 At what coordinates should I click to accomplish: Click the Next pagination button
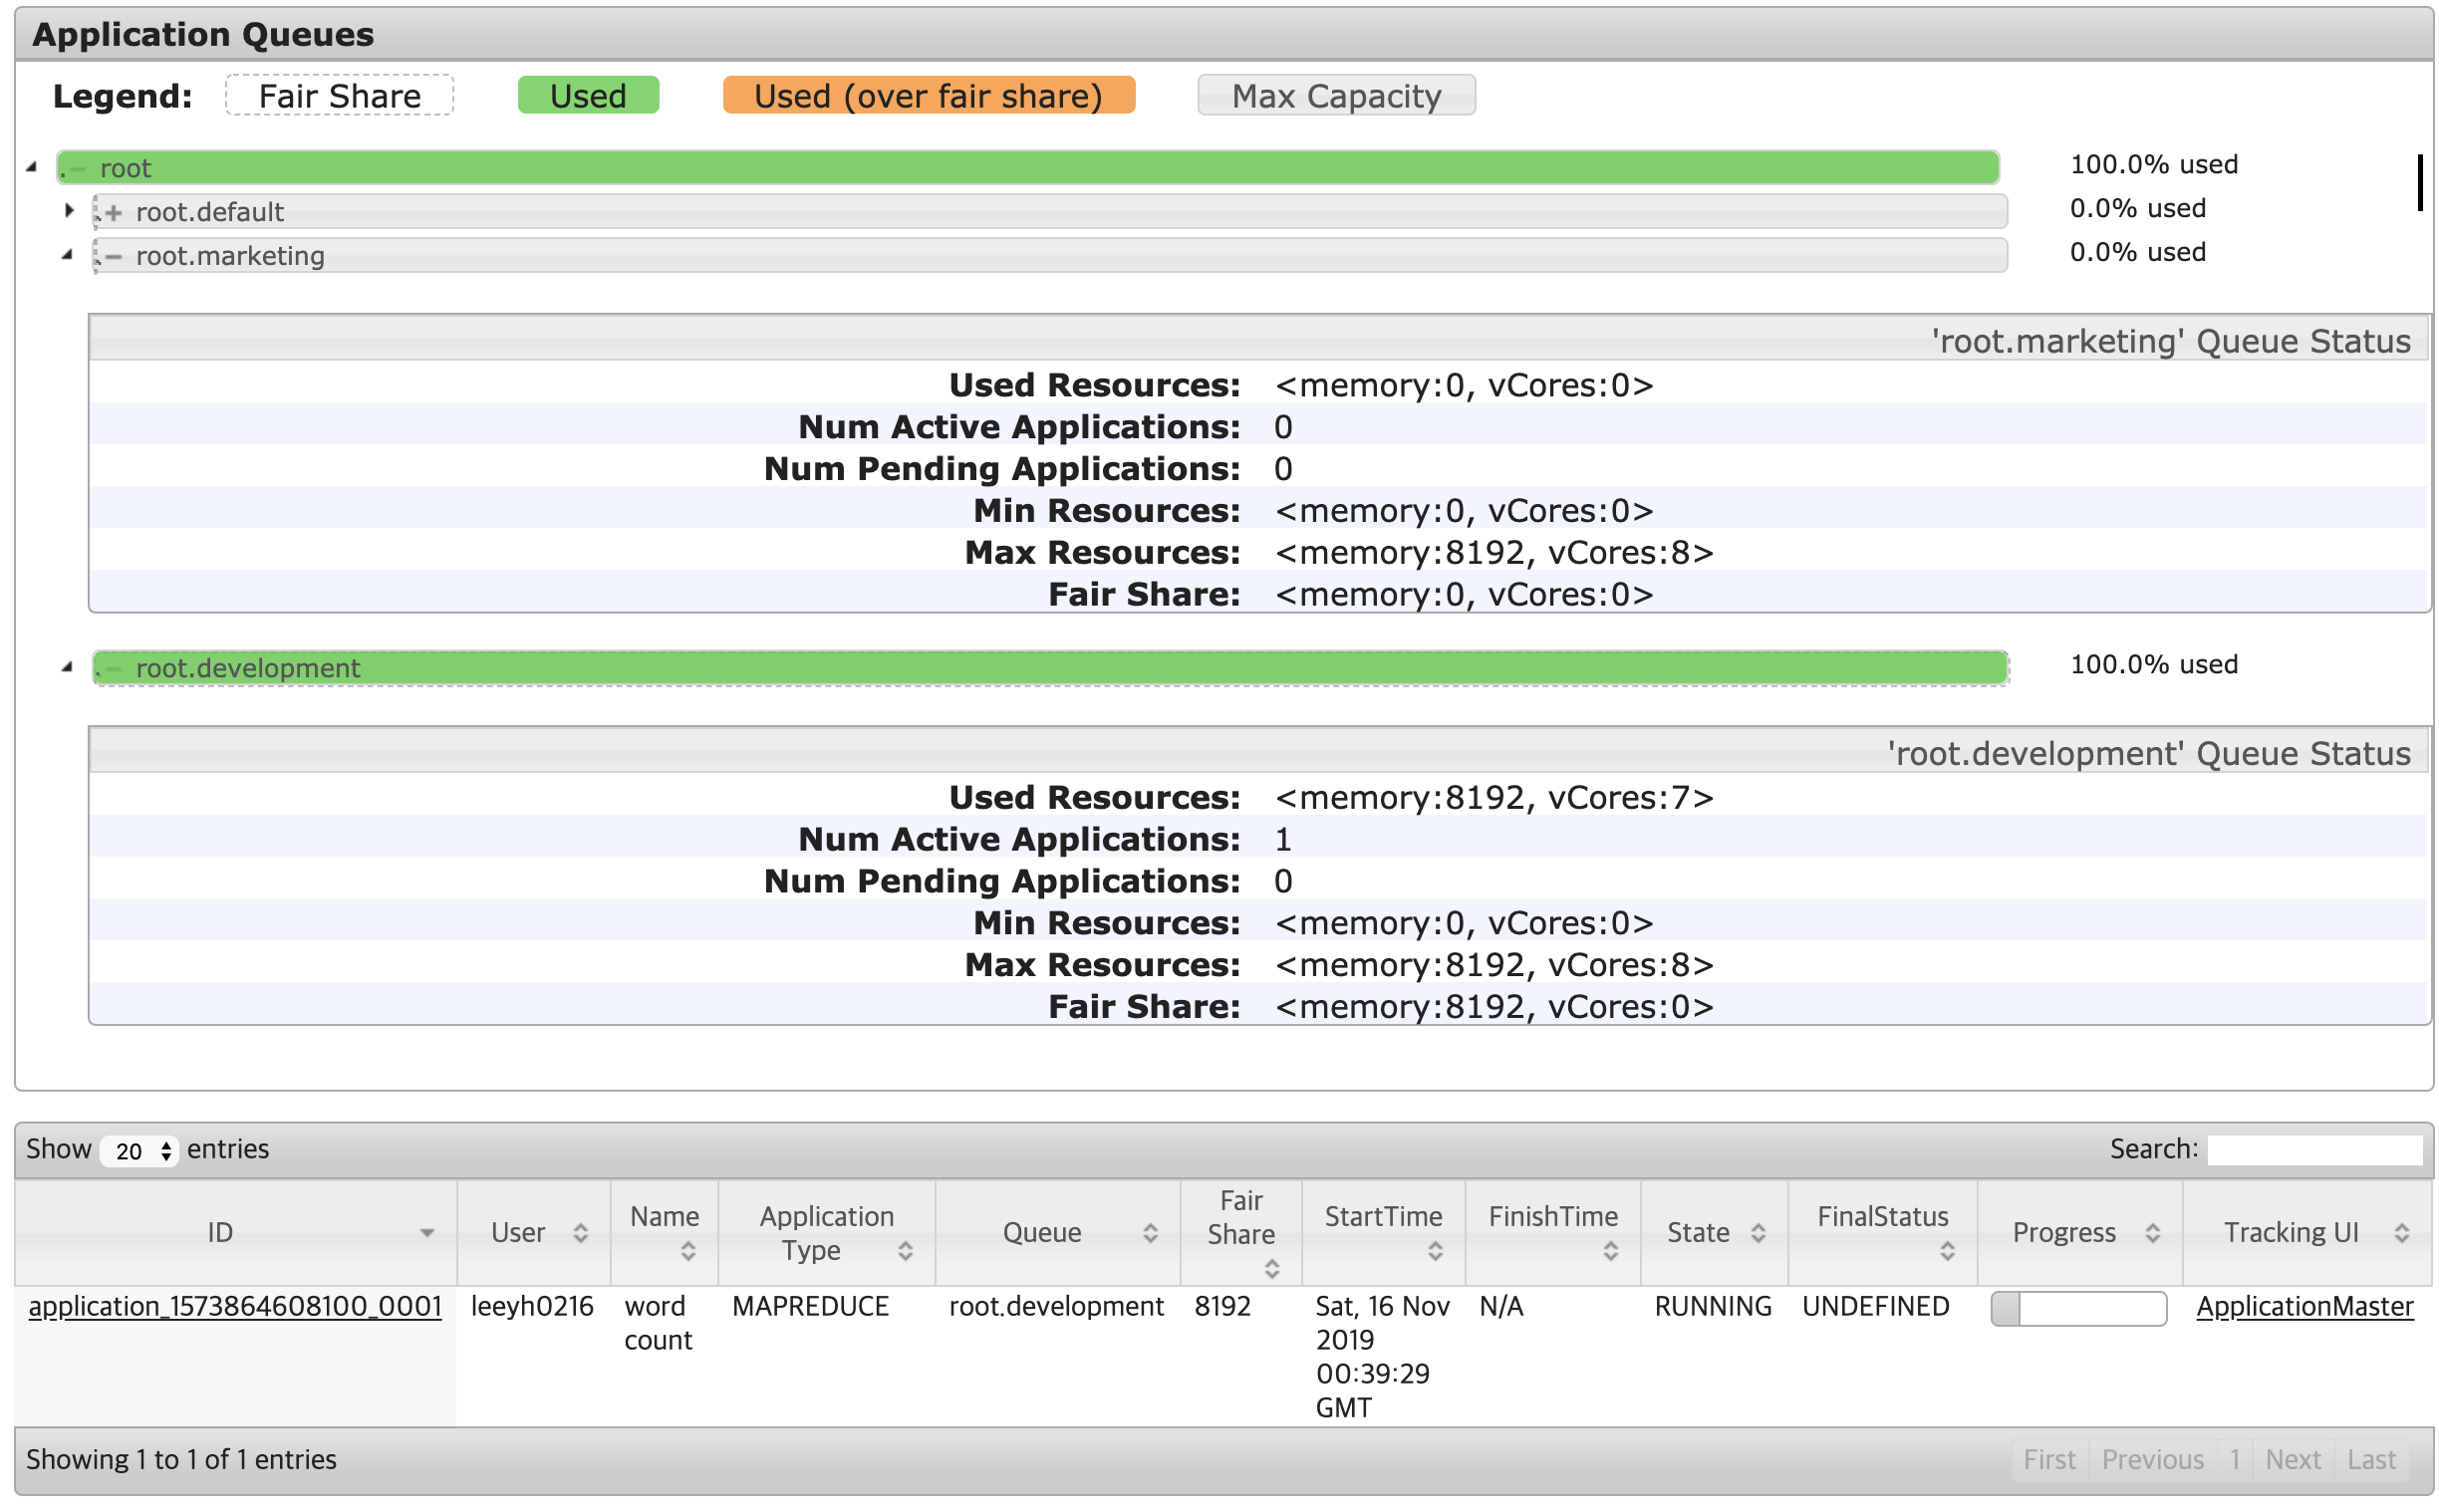pos(2292,1460)
